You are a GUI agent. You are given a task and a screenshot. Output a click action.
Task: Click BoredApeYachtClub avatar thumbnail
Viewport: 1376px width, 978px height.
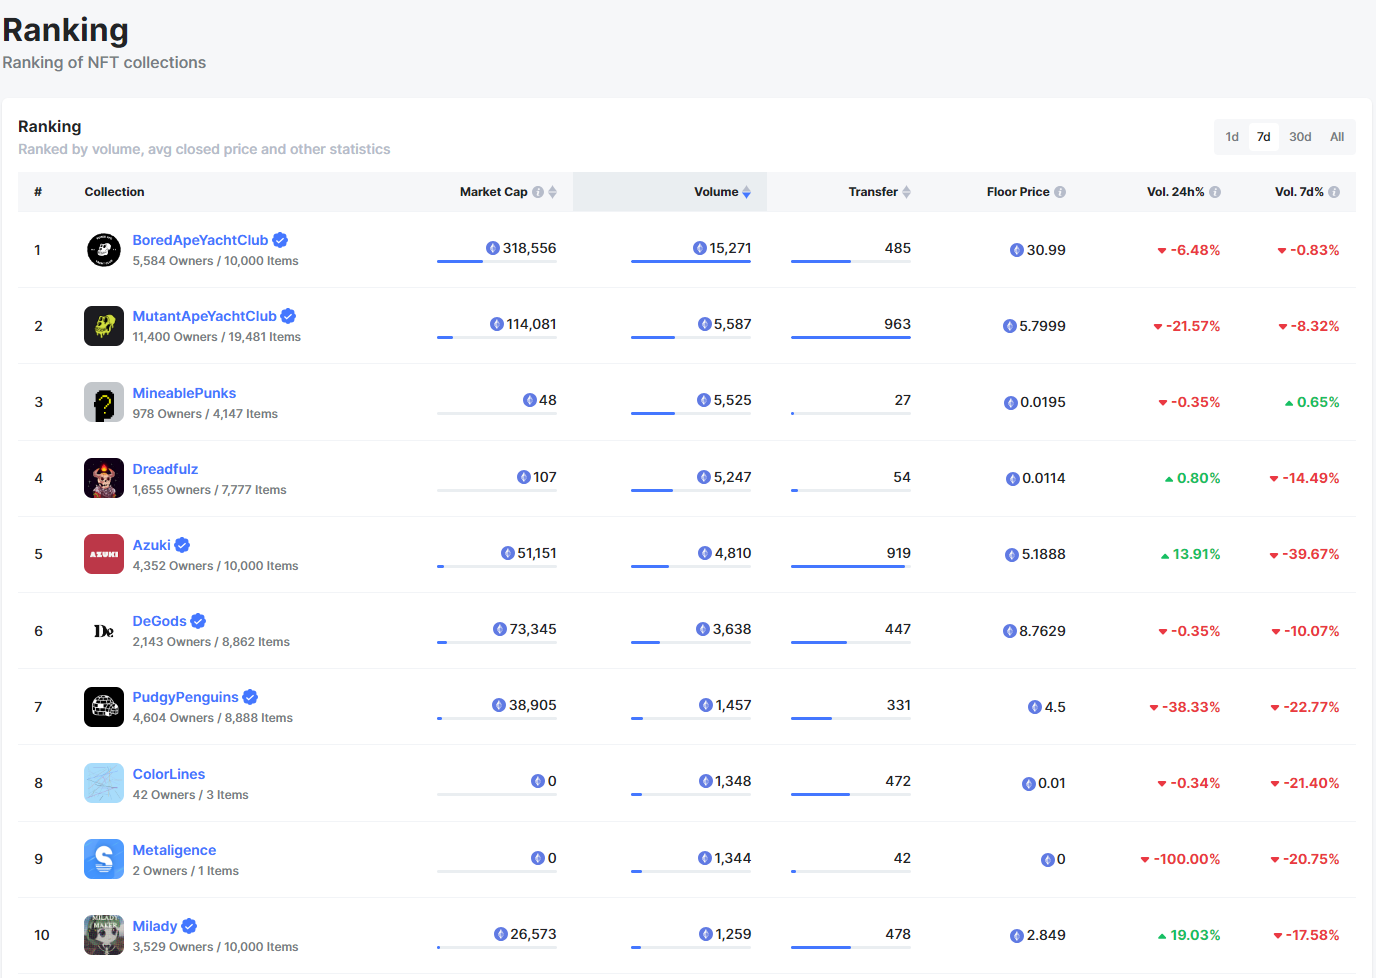coord(104,250)
